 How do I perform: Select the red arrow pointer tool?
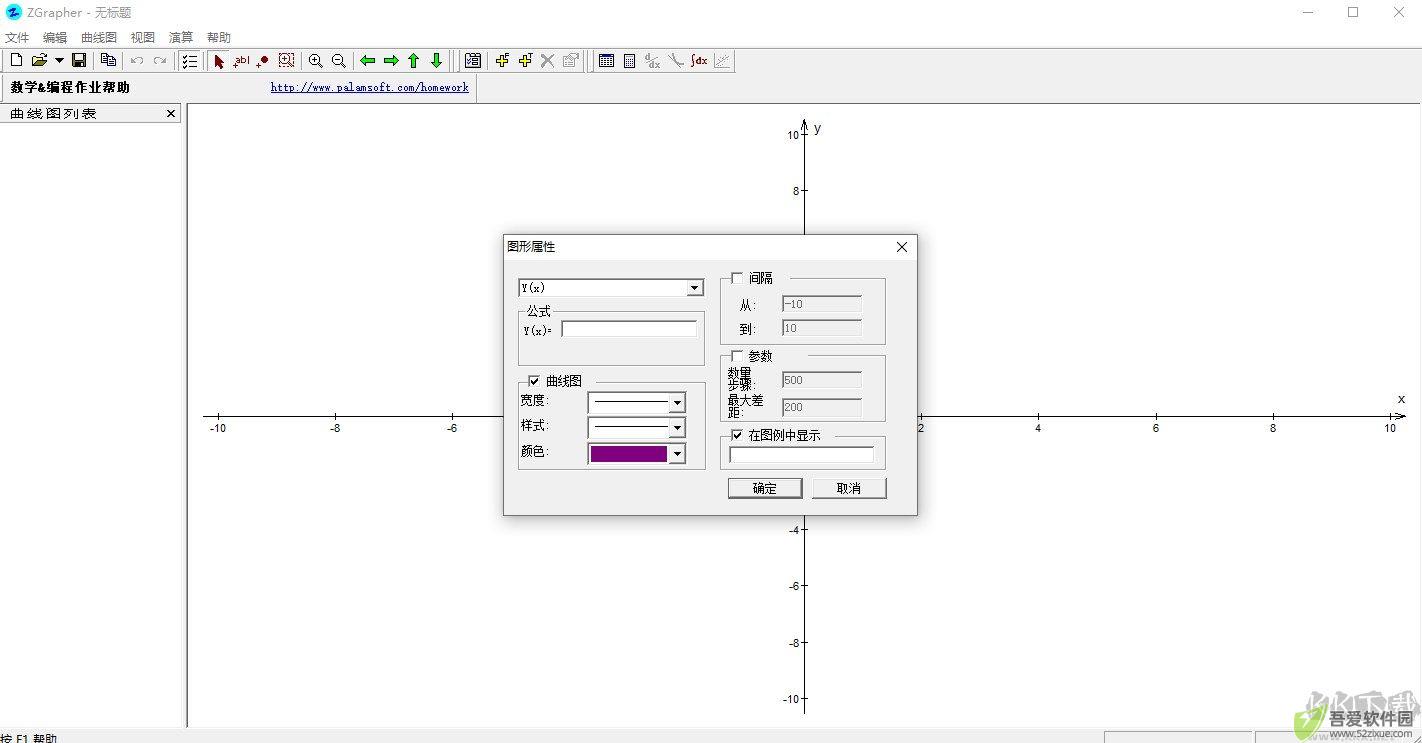(219, 61)
